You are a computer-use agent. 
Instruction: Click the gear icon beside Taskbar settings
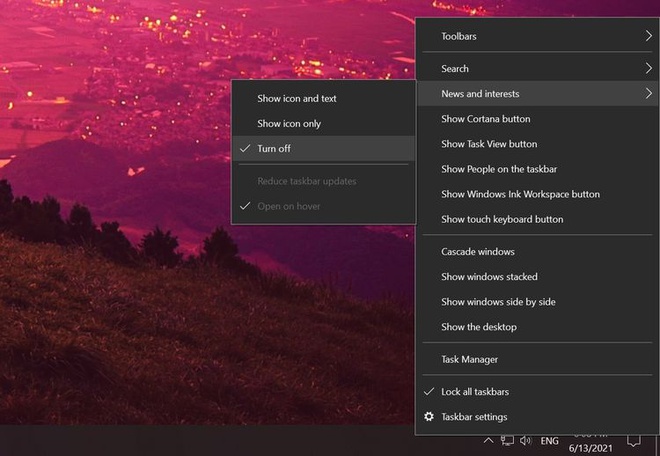(429, 417)
